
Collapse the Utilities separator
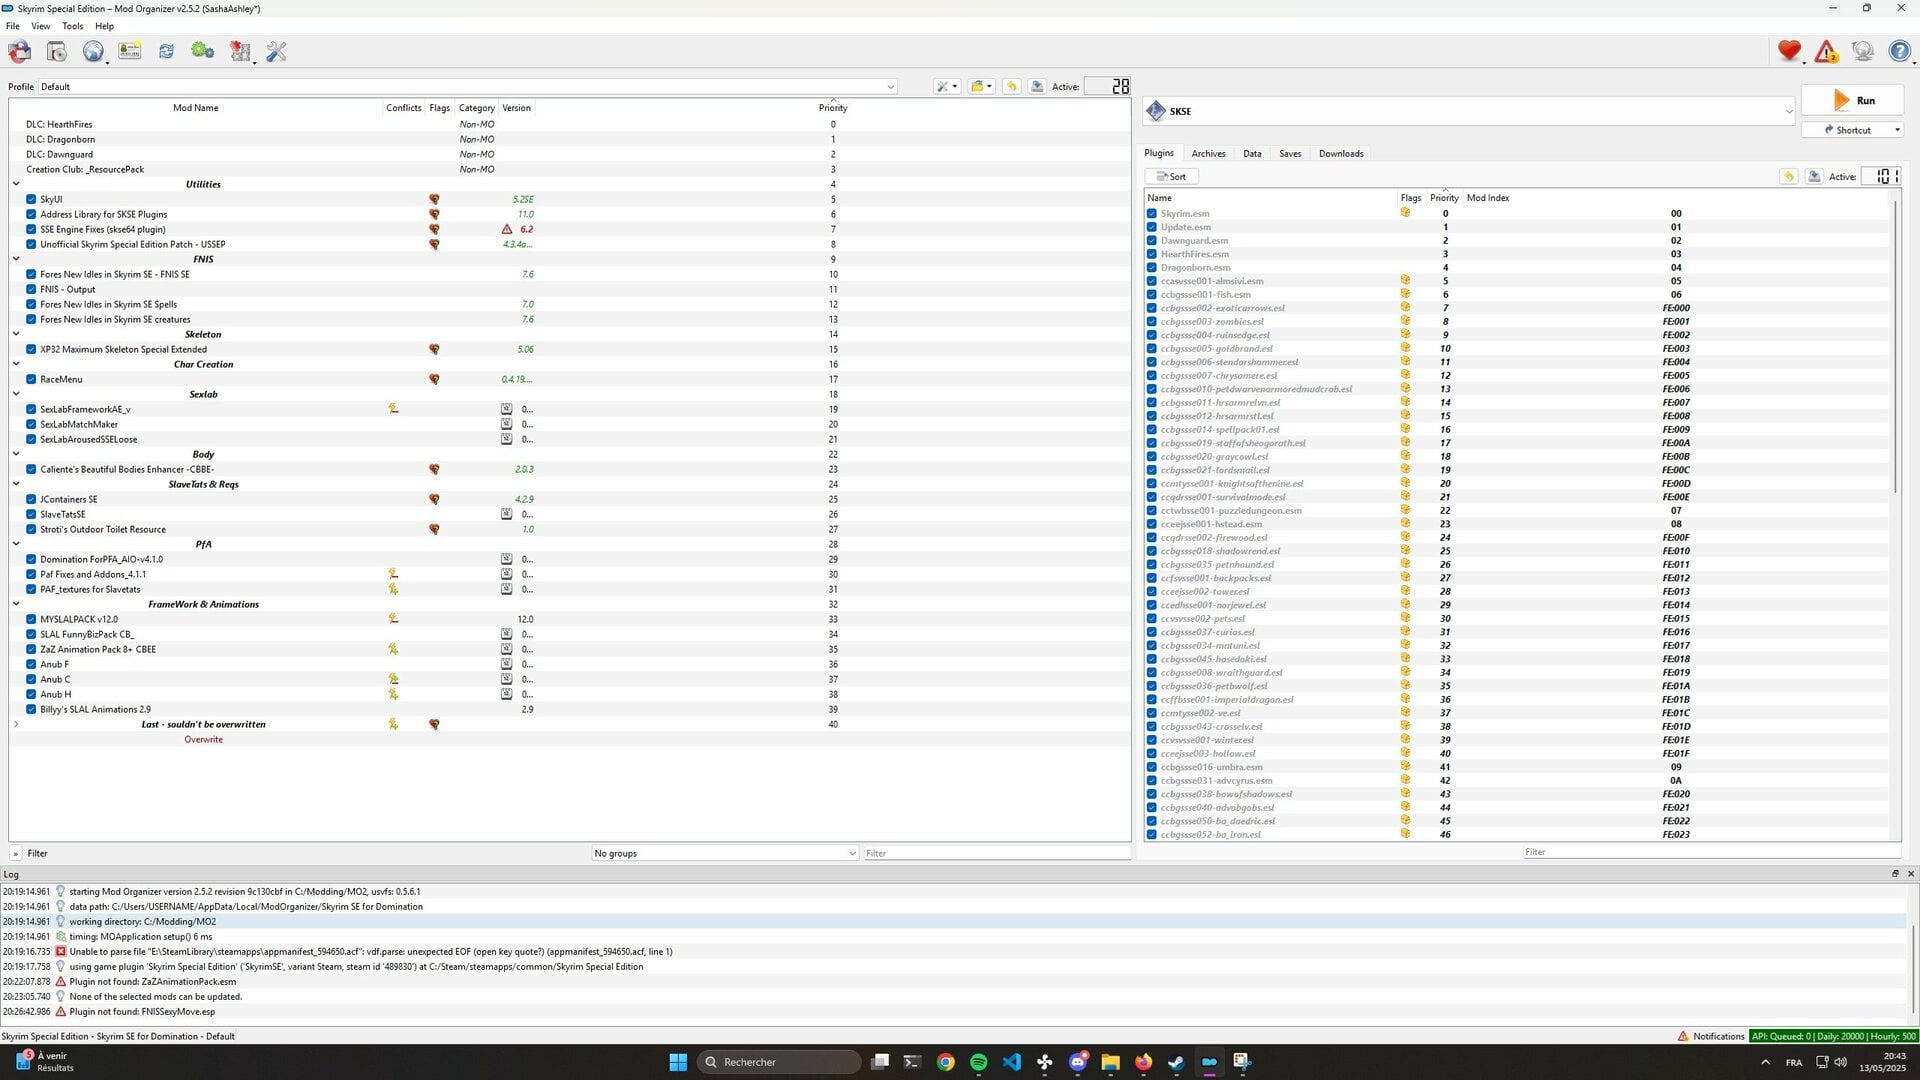coord(16,184)
